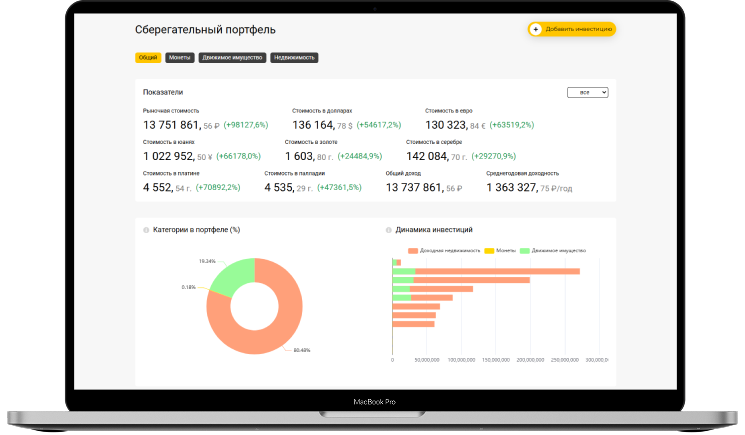Image resolution: width=745 pixels, height=435 pixels.
Task: Click the Стоимость в долларах value
Action: point(313,125)
